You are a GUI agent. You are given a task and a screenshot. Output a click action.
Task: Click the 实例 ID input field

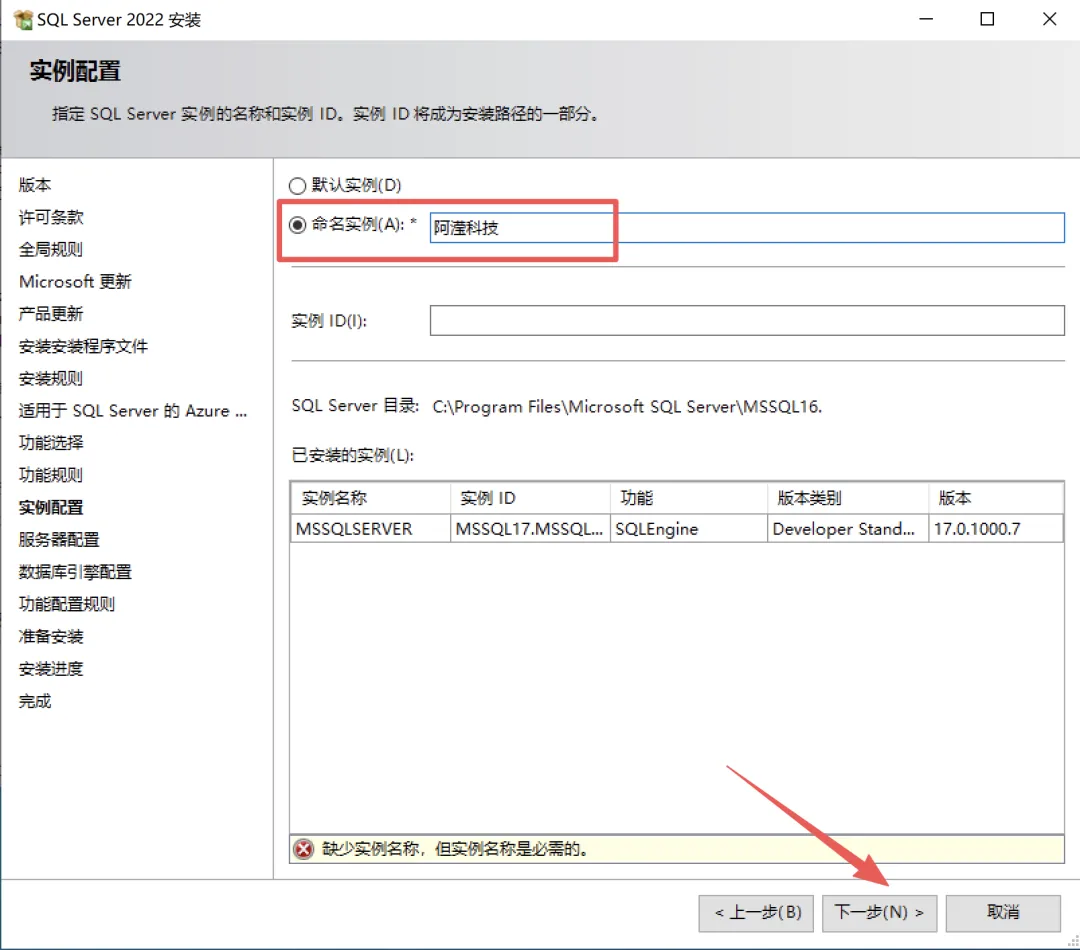[x=747, y=321]
